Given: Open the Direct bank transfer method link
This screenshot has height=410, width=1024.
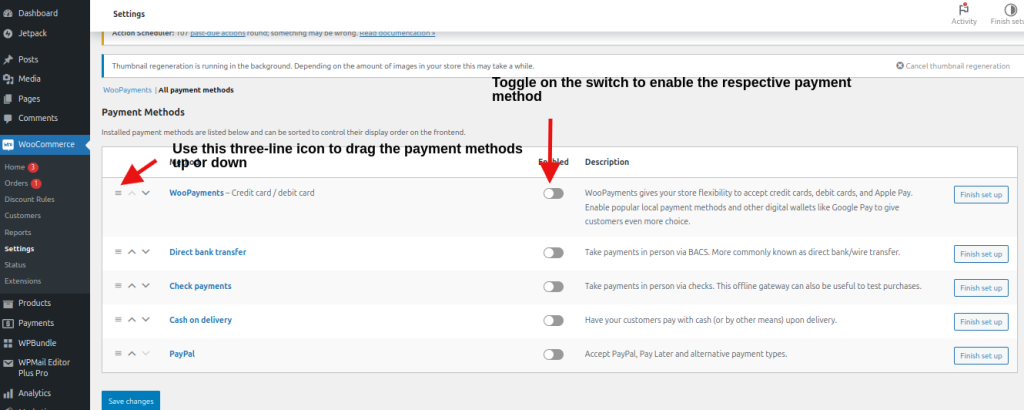Looking at the screenshot, I should [x=208, y=252].
